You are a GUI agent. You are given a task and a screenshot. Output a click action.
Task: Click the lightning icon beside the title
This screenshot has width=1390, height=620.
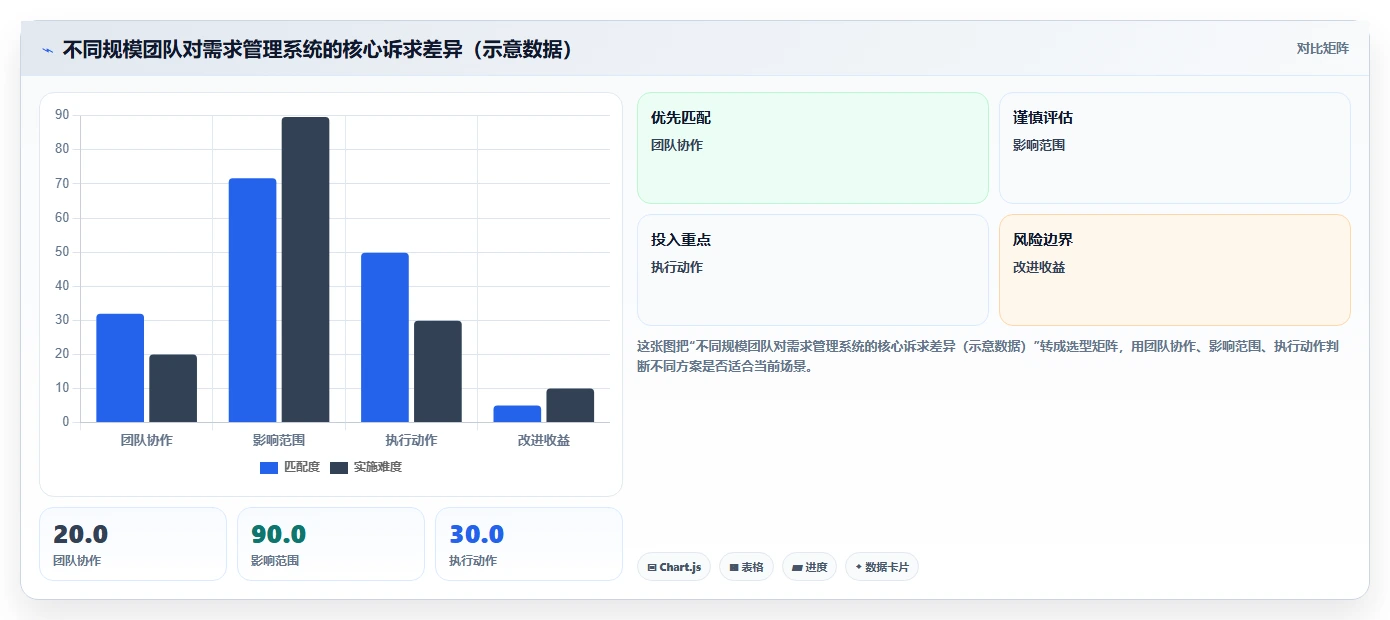click(47, 50)
